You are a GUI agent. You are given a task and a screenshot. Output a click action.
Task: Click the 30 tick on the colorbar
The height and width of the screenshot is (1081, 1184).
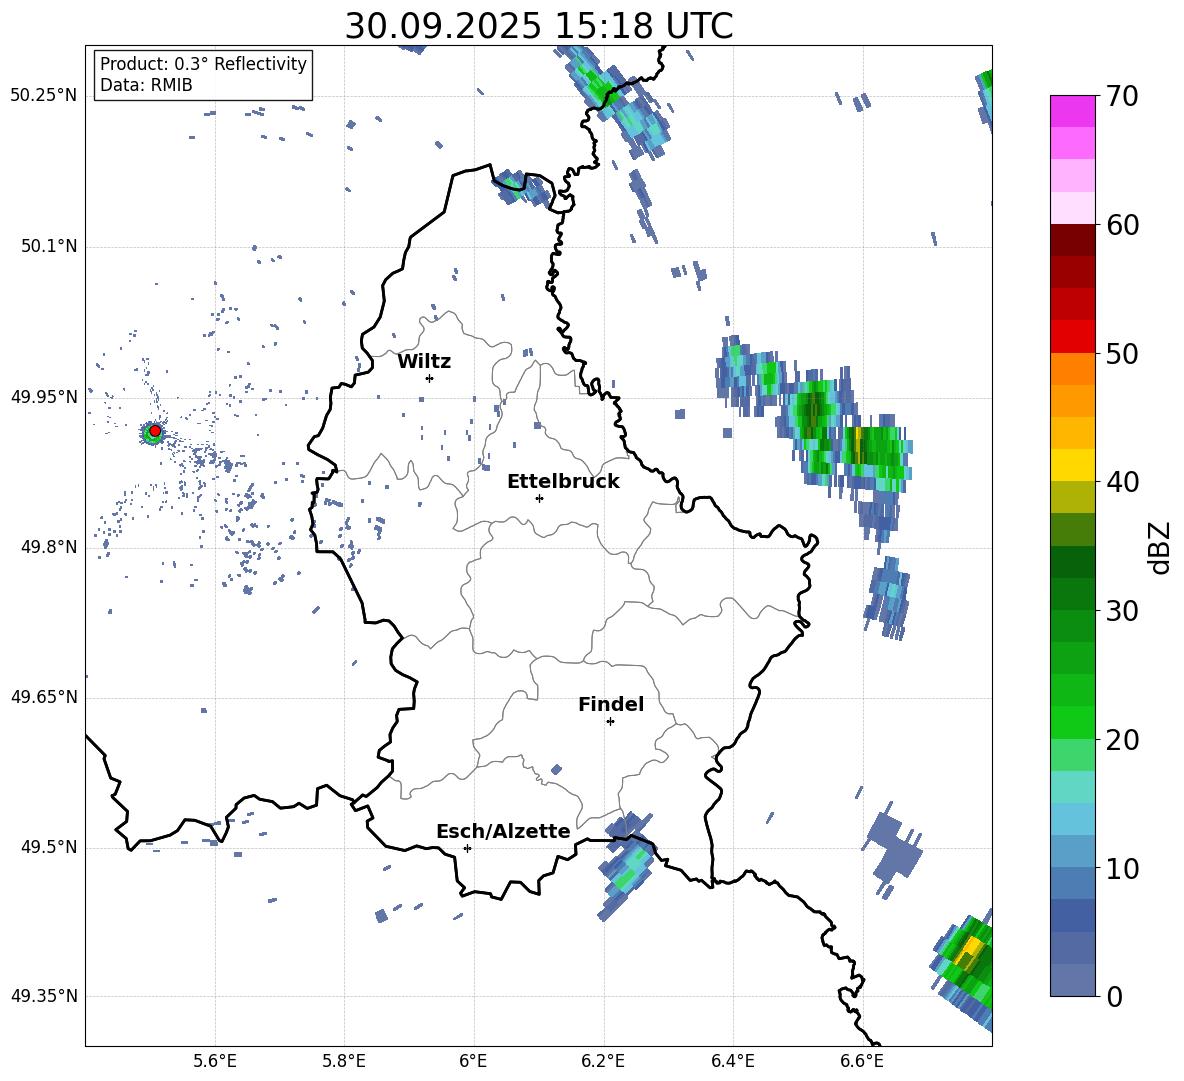coord(1121,611)
